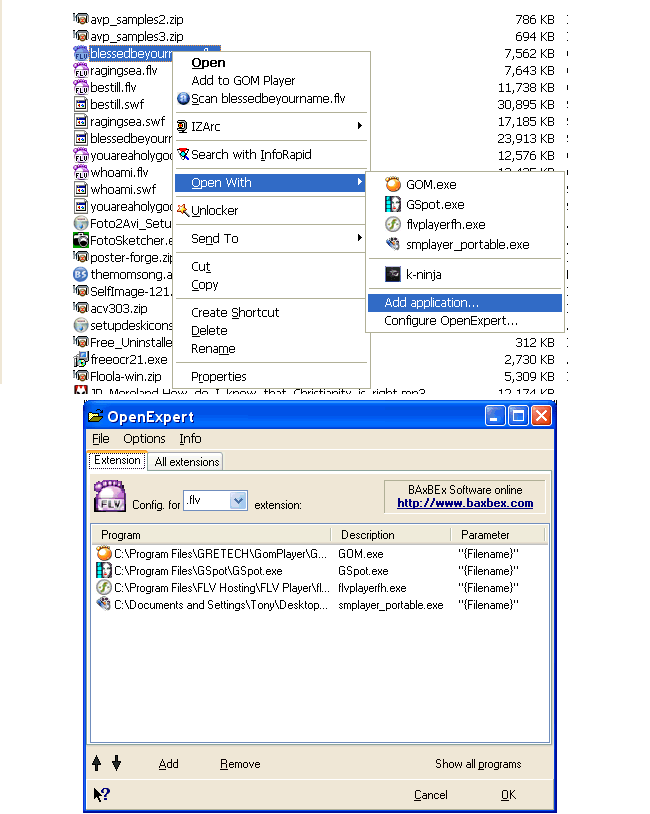
Task: Click the IZArc icon in context menu
Action: (x=182, y=126)
